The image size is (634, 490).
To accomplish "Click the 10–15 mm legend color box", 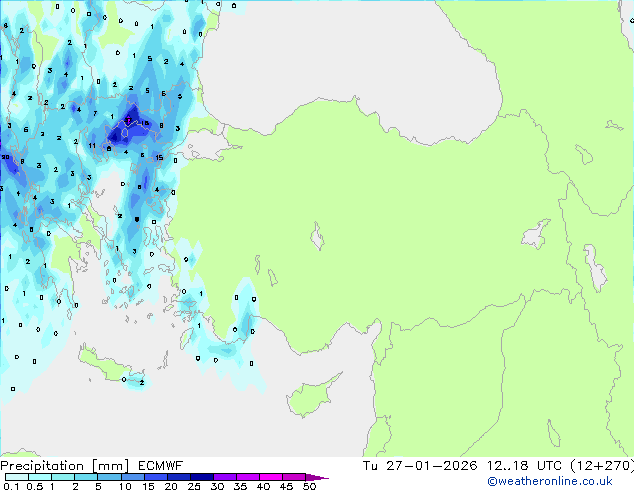I will coord(132,477).
